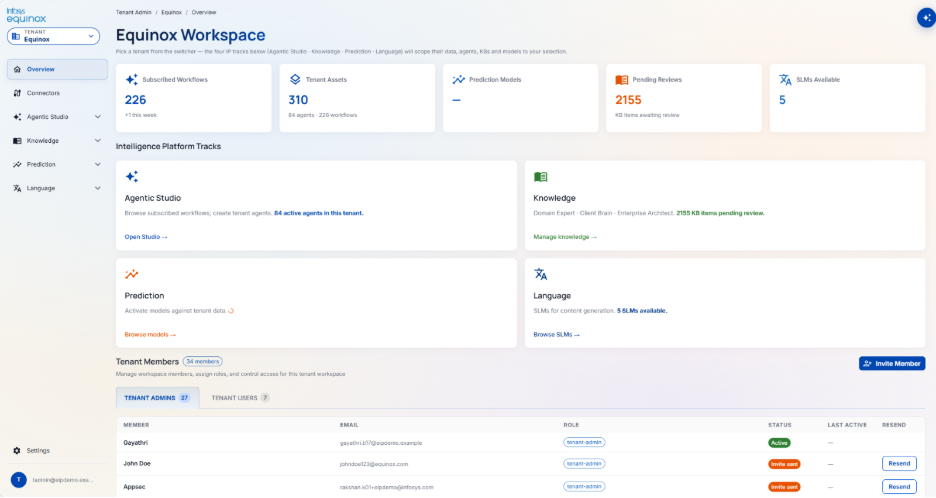Click the floating assistant sparkle button
Viewport: 936px width, 498px height.
926,18
